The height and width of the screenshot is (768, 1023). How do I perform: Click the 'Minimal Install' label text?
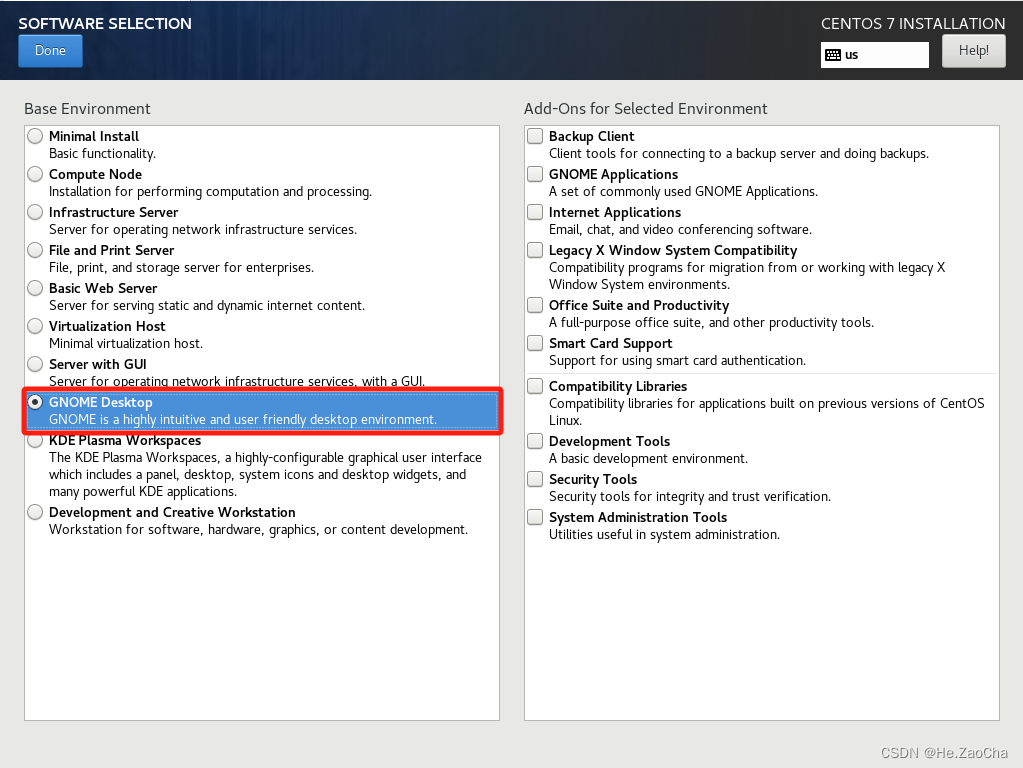tap(94, 136)
